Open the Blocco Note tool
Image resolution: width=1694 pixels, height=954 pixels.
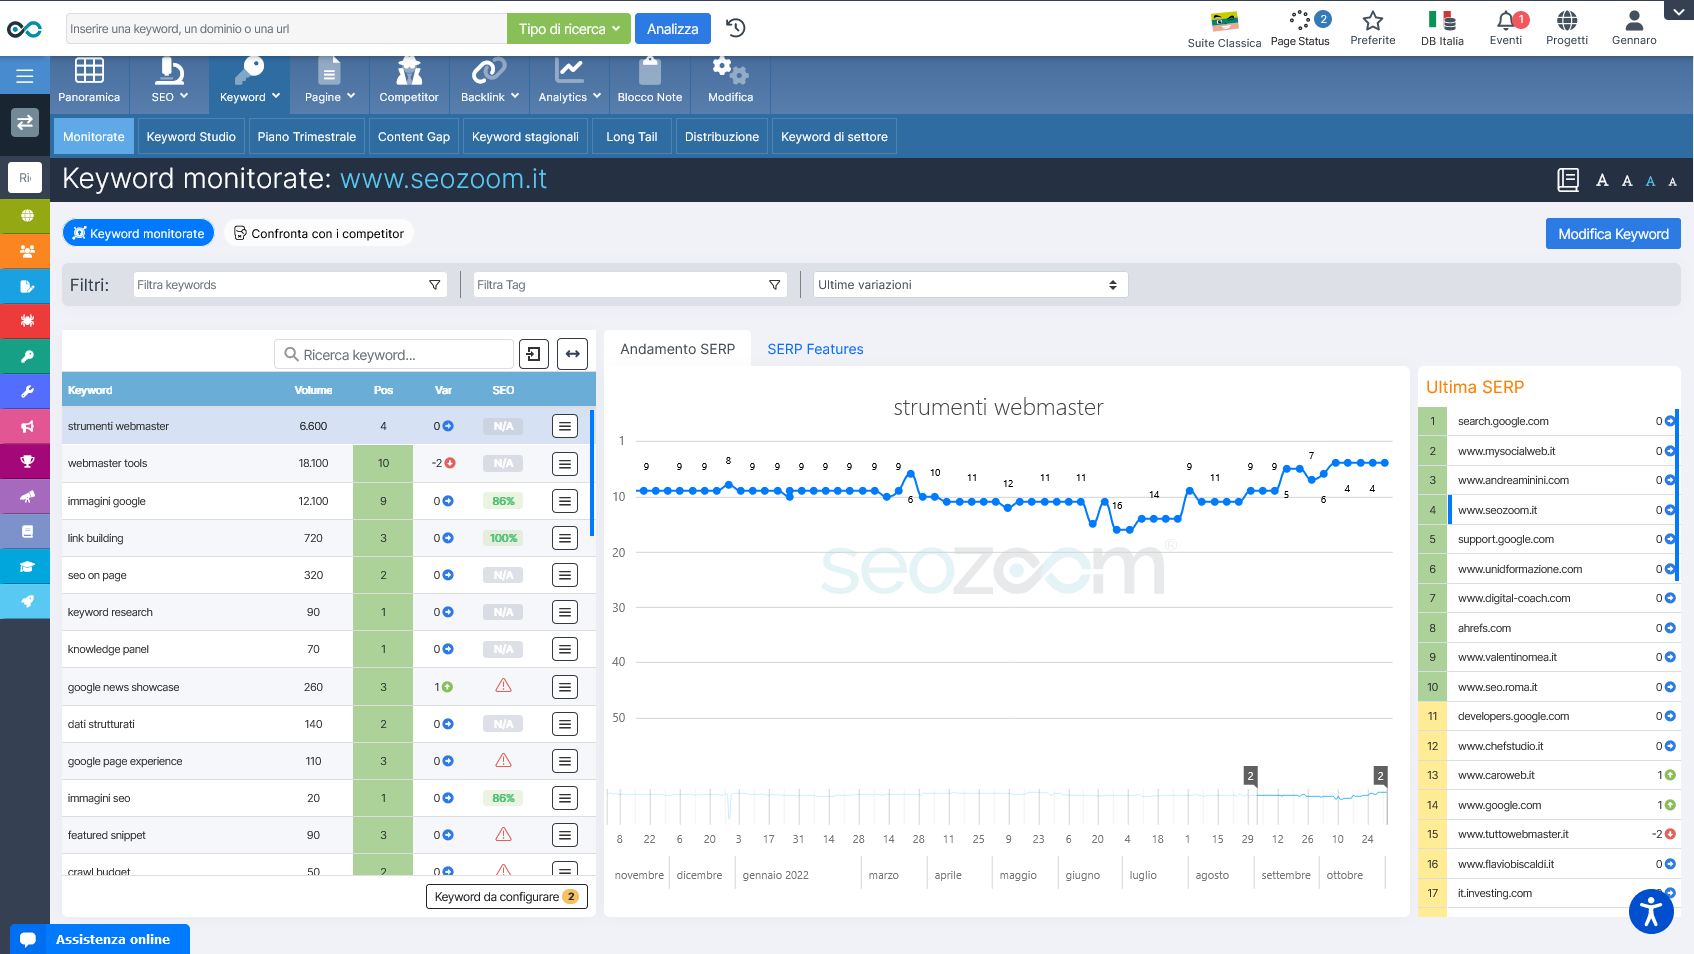pos(649,84)
